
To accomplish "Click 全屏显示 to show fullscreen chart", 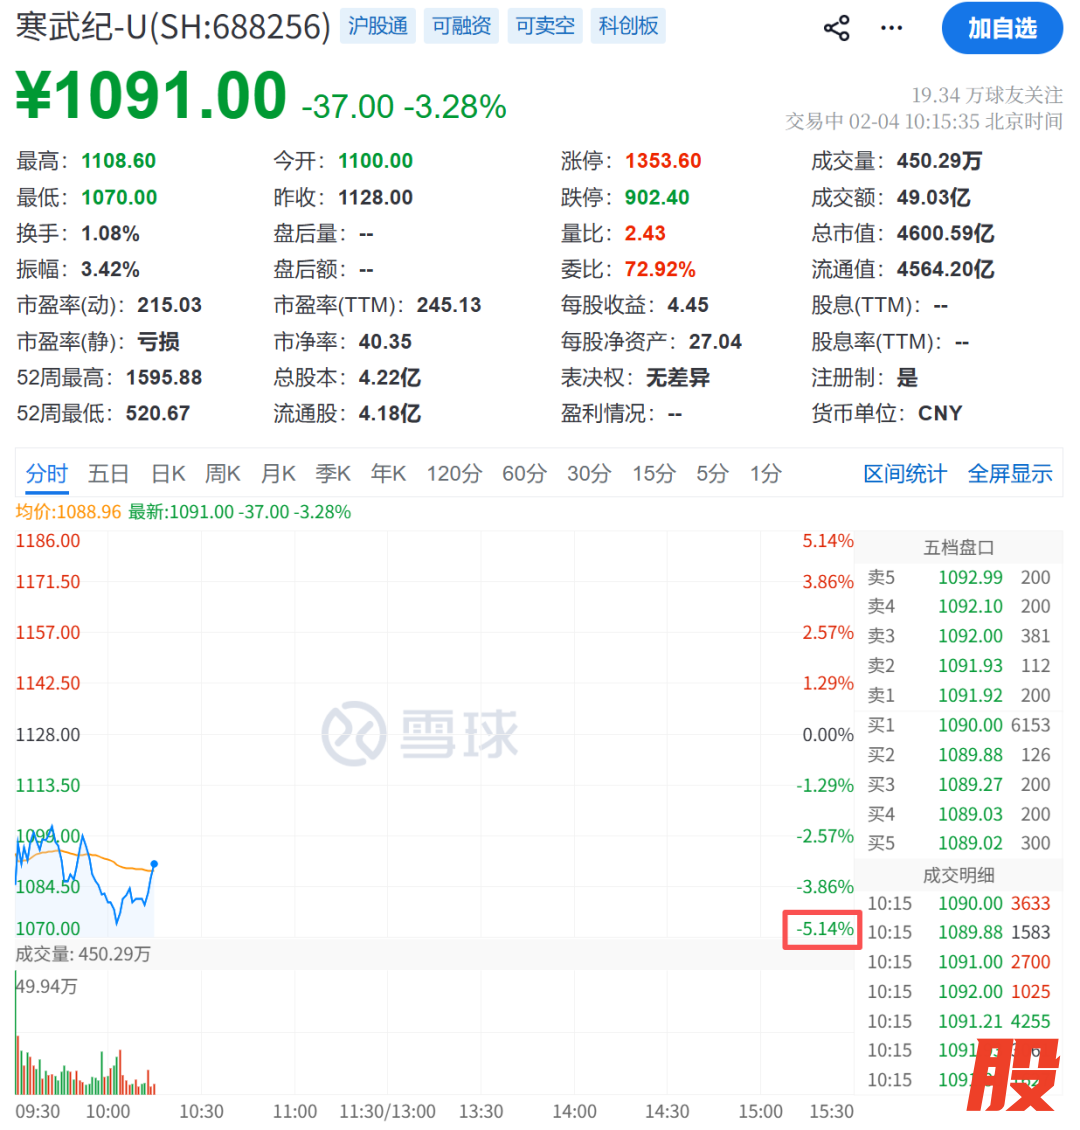I will tap(1010, 473).
